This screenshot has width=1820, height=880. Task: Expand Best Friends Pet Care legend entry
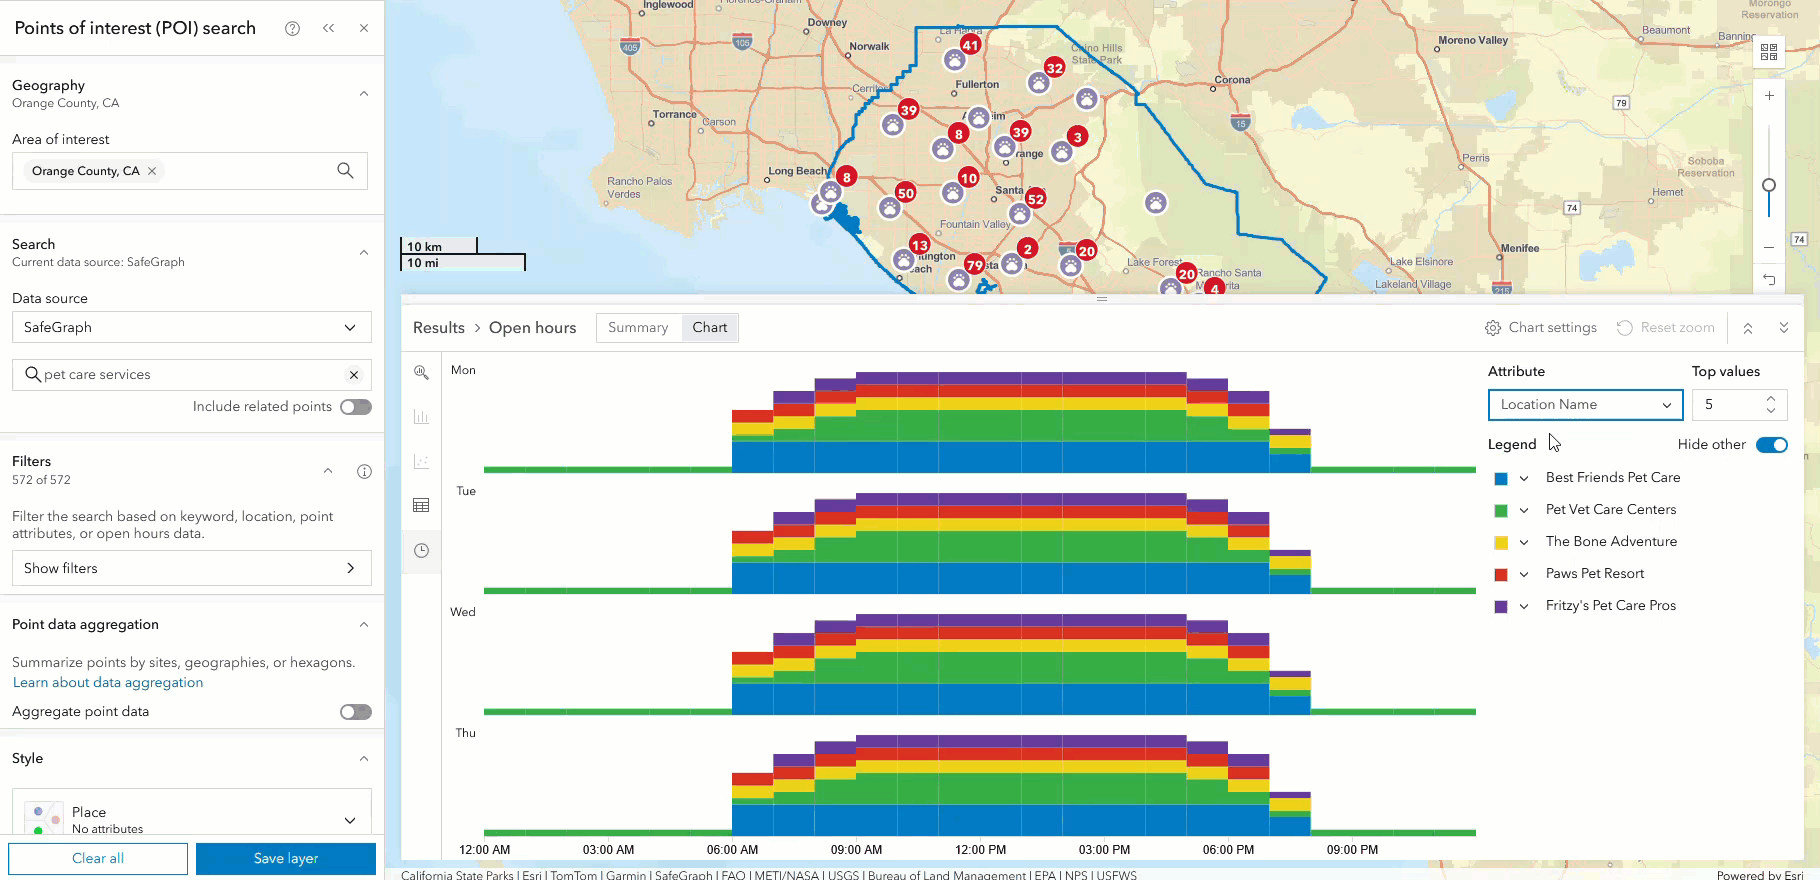click(x=1524, y=479)
